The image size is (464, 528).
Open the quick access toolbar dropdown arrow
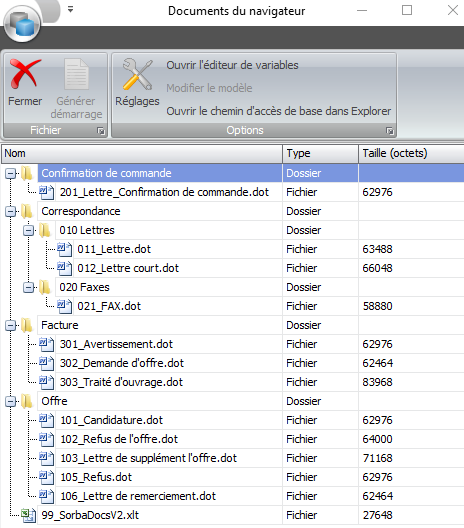click(x=70, y=9)
